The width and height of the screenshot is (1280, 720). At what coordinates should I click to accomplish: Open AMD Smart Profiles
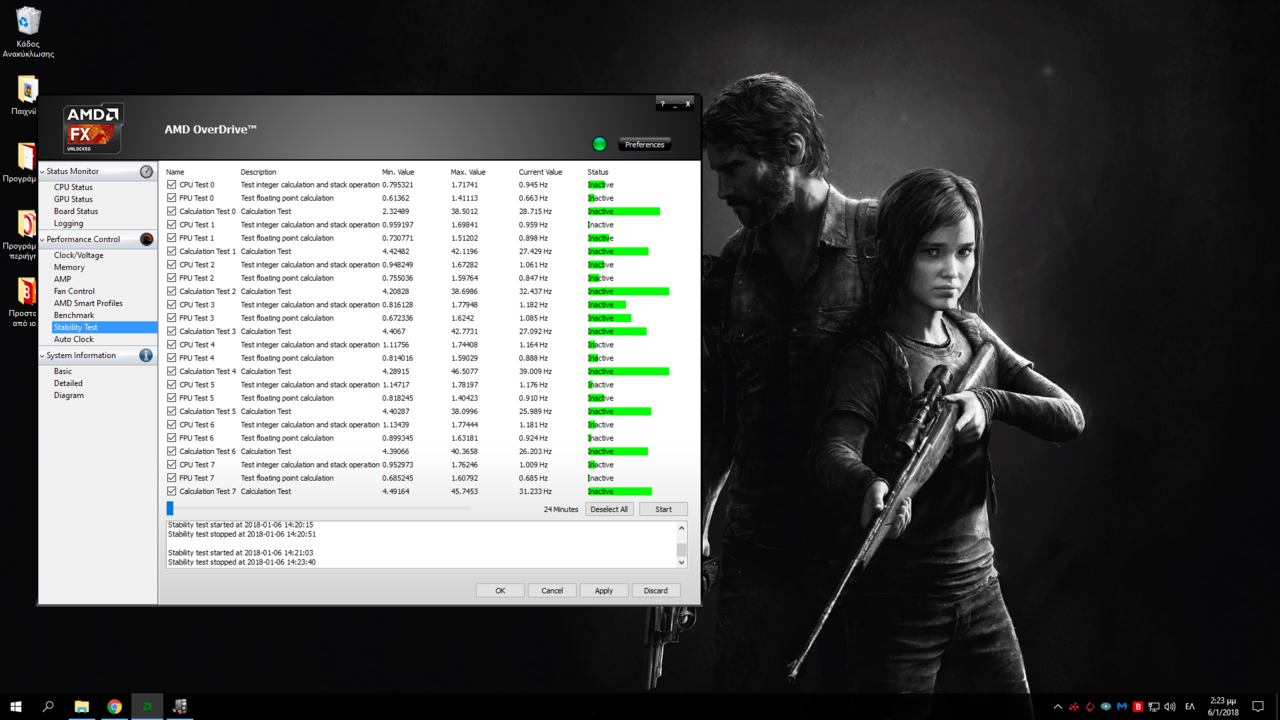click(x=88, y=303)
